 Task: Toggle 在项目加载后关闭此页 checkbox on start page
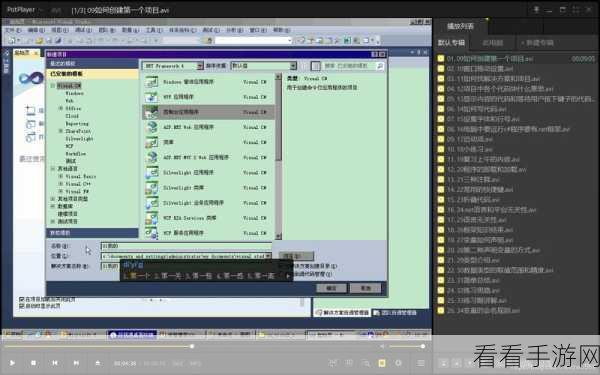tap(21, 299)
